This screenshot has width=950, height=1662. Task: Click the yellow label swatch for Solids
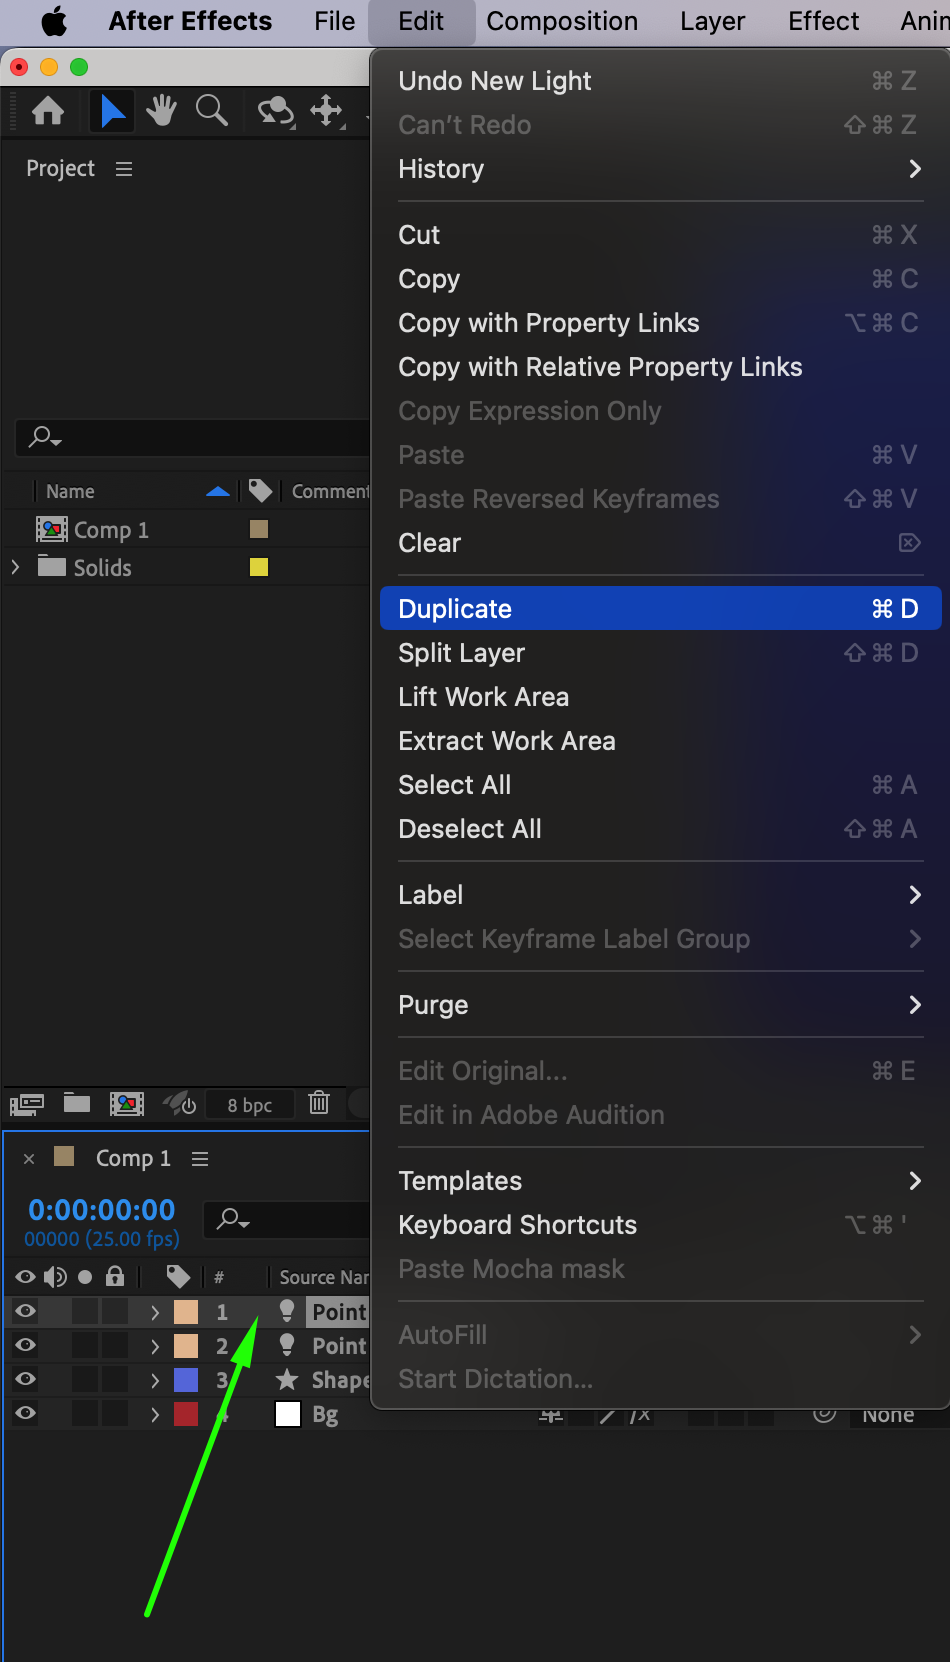259,567
